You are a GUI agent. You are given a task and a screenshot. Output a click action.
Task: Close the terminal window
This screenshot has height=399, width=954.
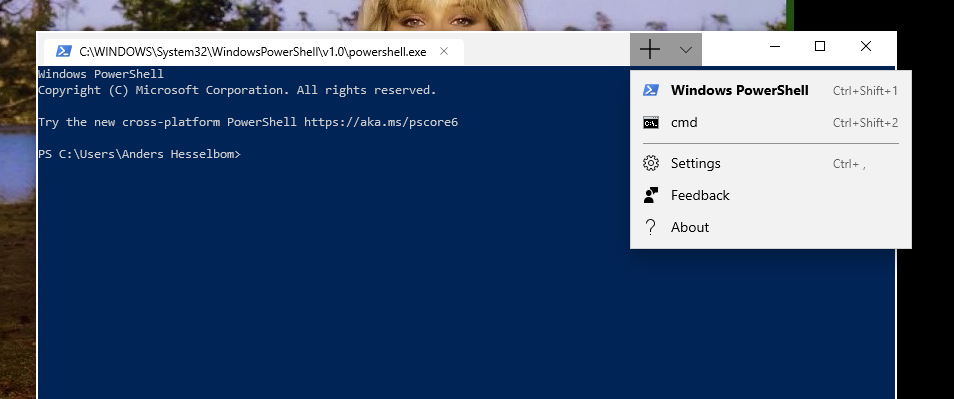[866, 46]
